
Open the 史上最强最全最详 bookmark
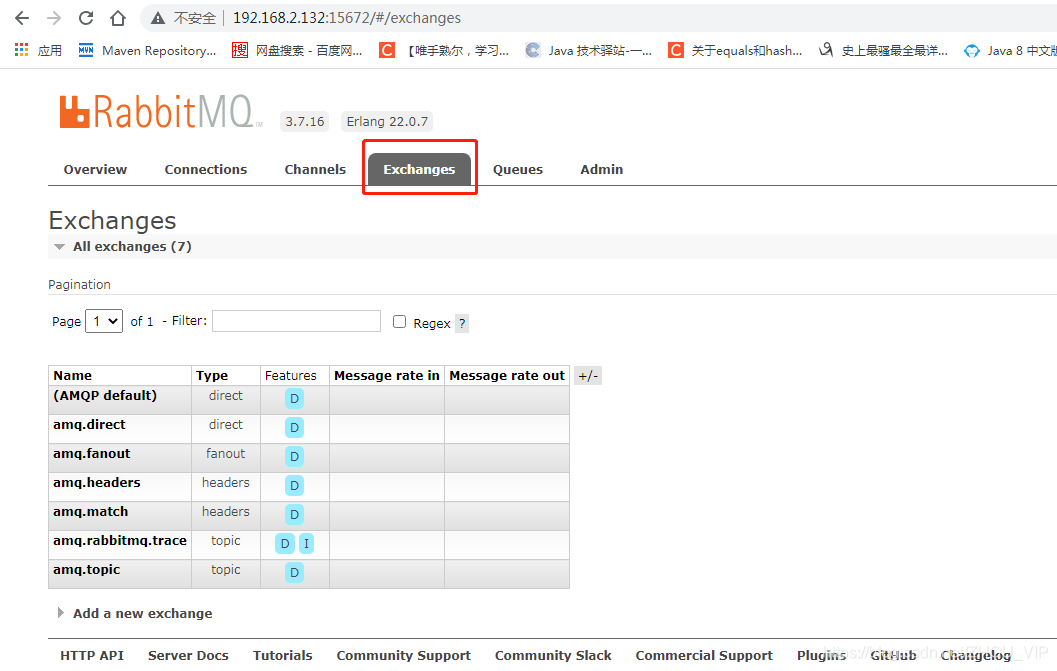(883, 51)
